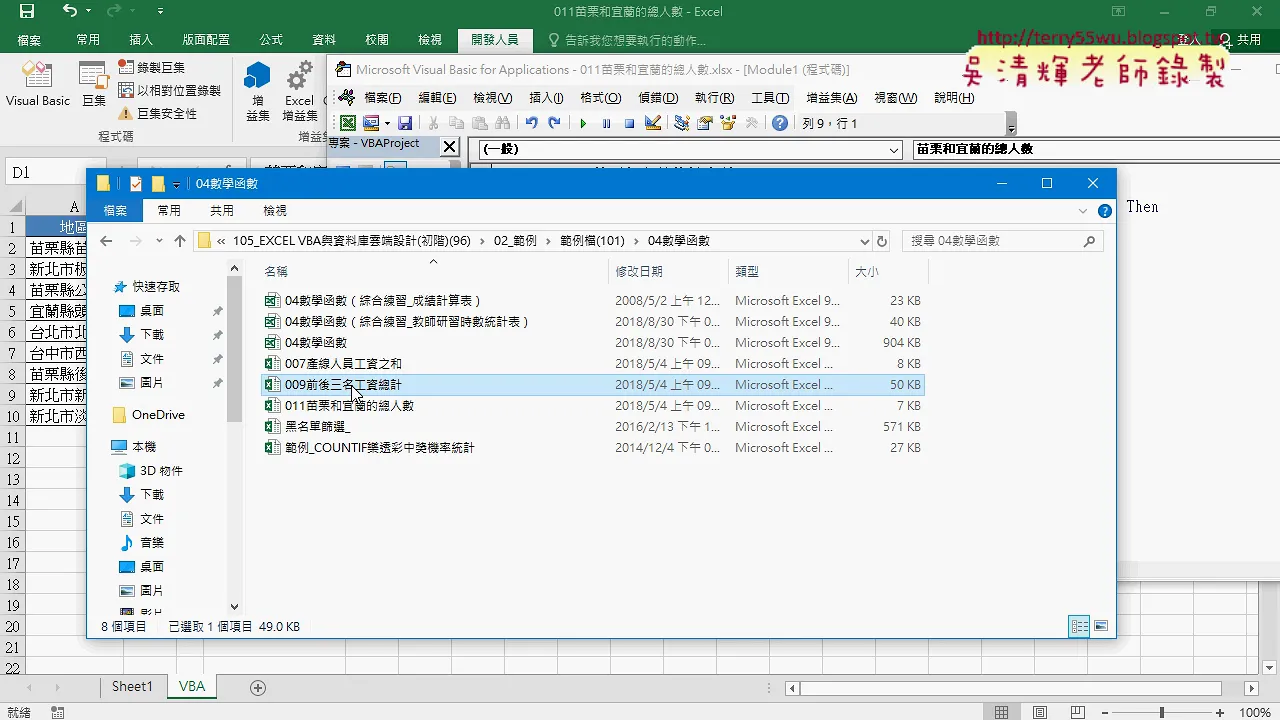
Task: Click 錄製巨集 record macro button
Action: 151,67
